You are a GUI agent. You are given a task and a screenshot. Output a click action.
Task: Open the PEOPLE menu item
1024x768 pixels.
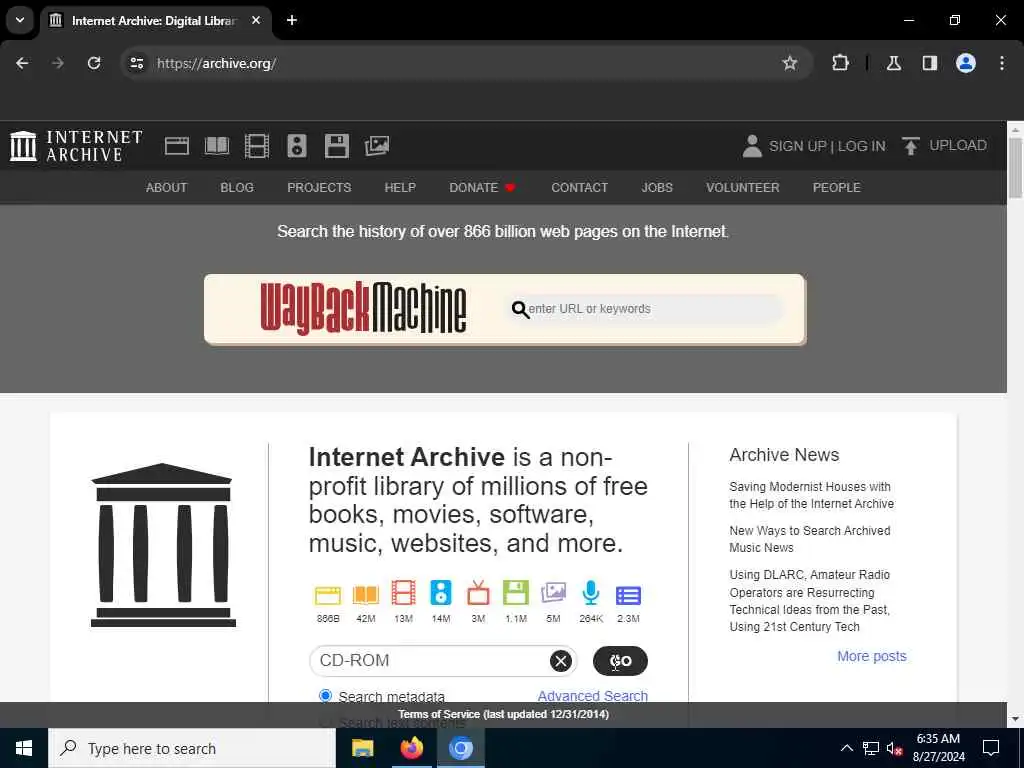coord(837,187)
